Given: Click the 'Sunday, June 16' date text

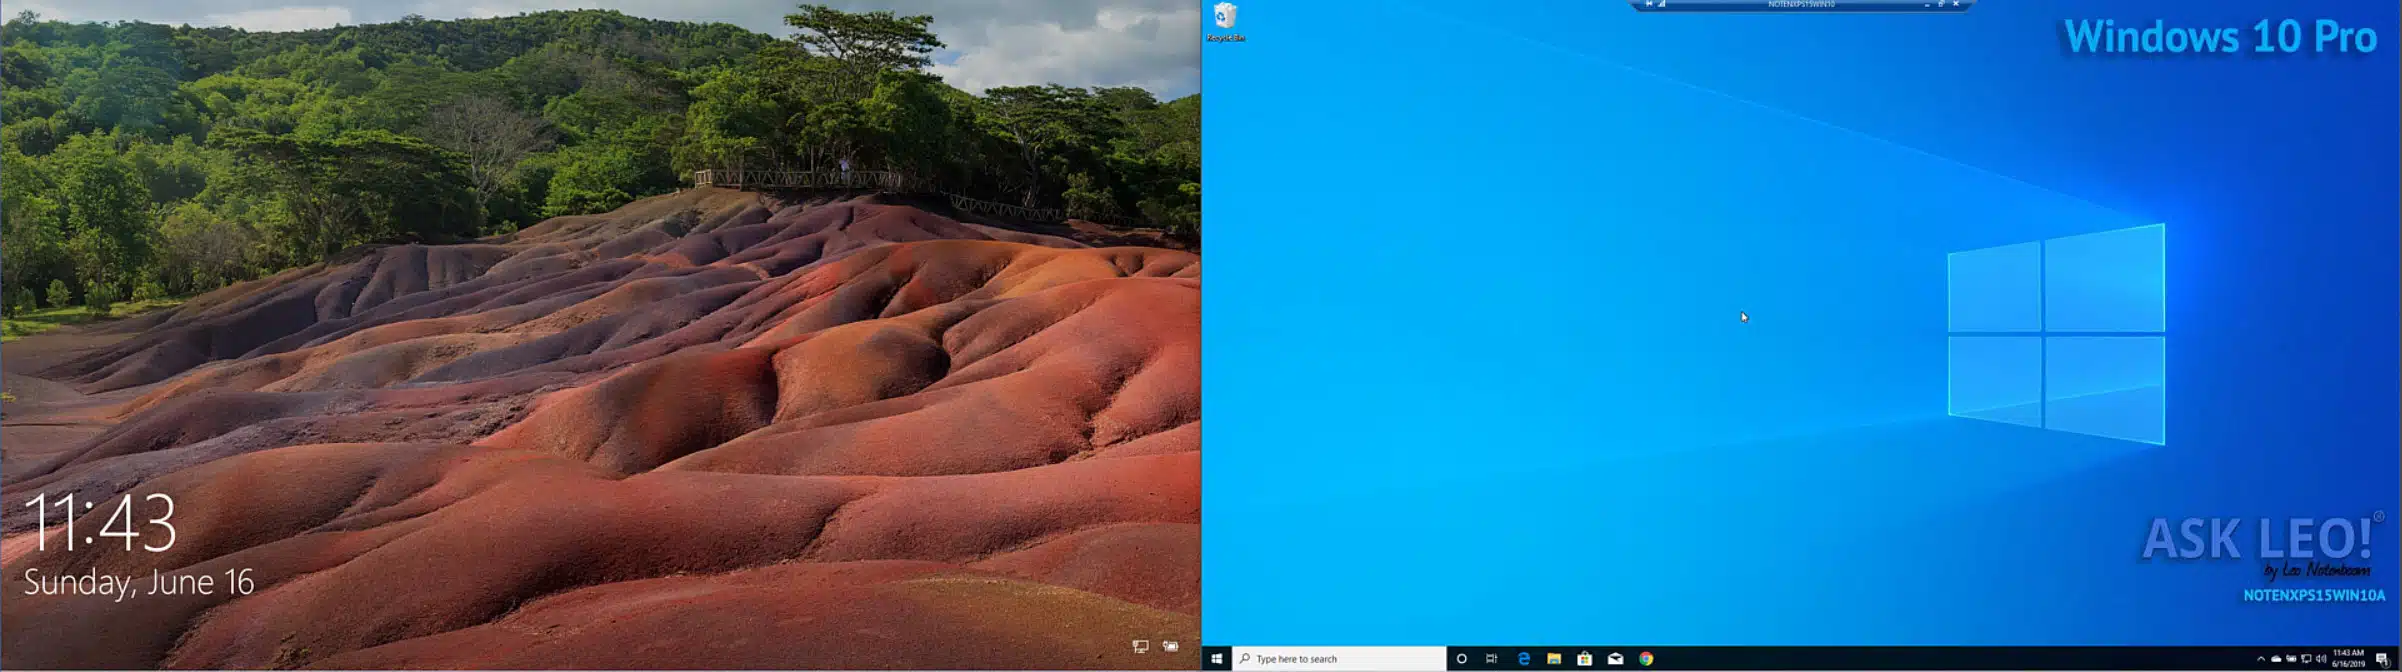Looking at the screenshot, I should 139,583.
